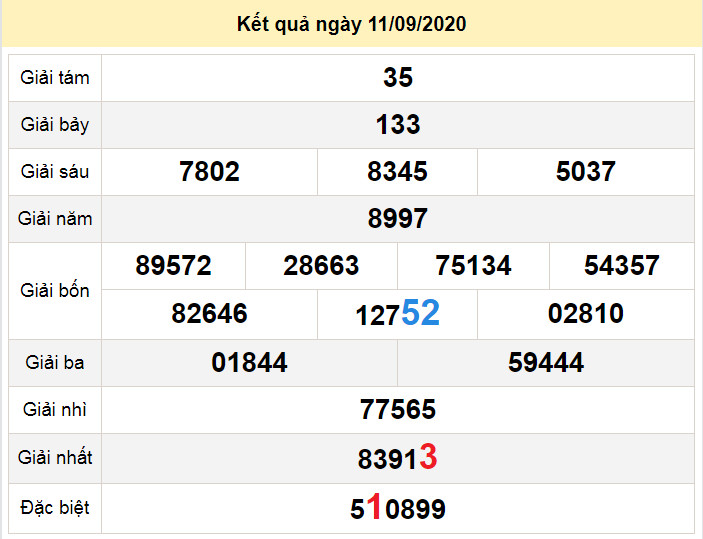This screenshot has height=539, width=703.
Task: Click the Giải bảy number 133
Action: (398, 124)
